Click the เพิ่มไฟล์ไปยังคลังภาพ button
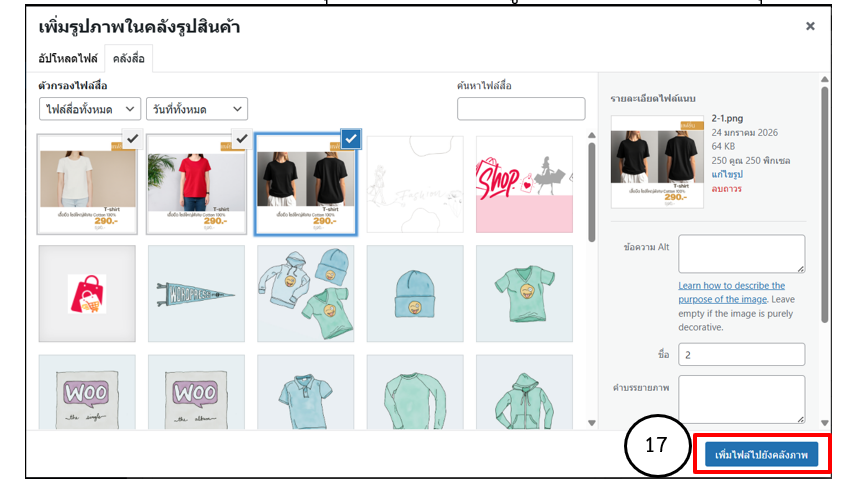Viewport: 848px width, 482px height. (x=761, y=454)
